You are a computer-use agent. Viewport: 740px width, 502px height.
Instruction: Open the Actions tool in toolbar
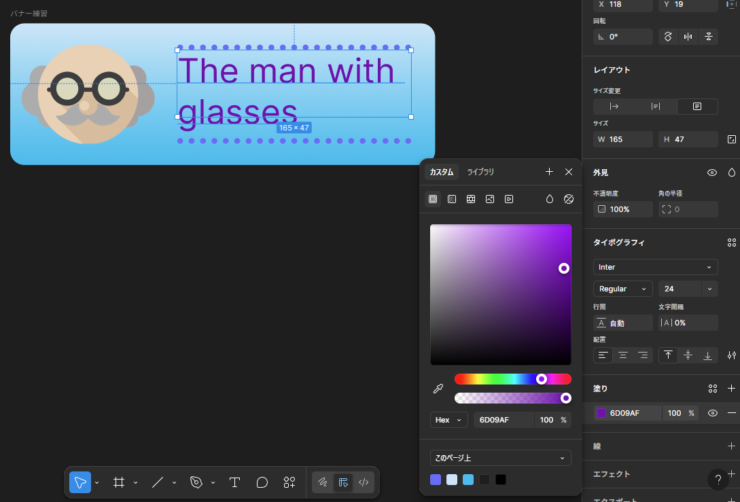tap(289, 482)
